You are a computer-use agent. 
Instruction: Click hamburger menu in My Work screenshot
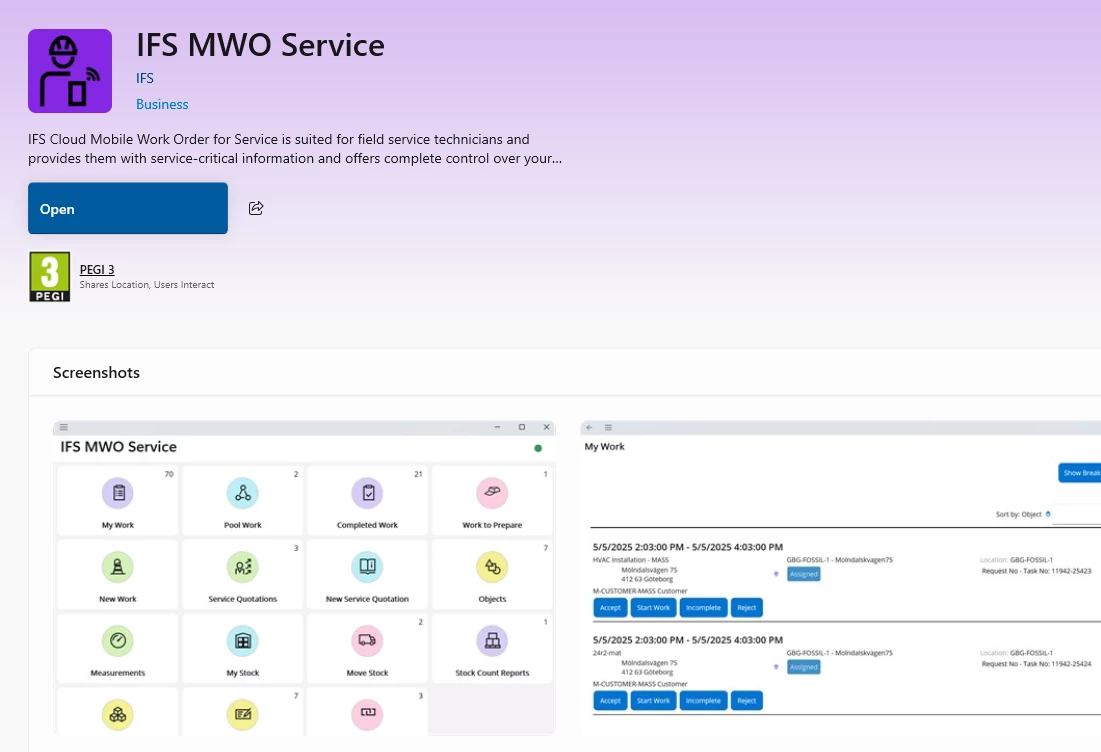pos(609,427)
